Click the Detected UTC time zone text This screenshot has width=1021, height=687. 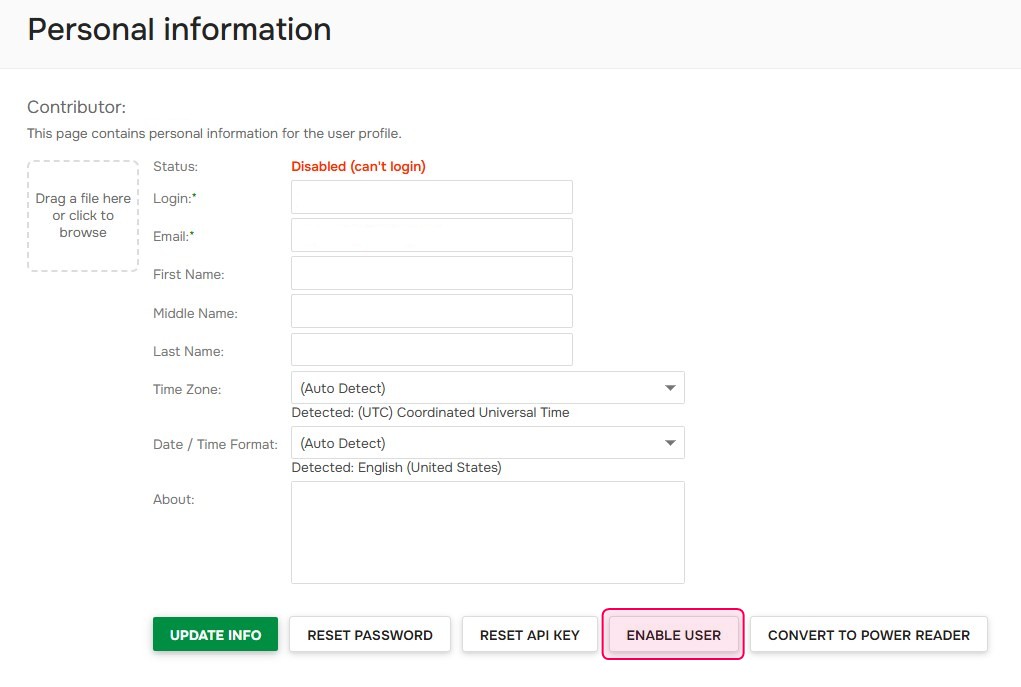(x=430, y=412)
